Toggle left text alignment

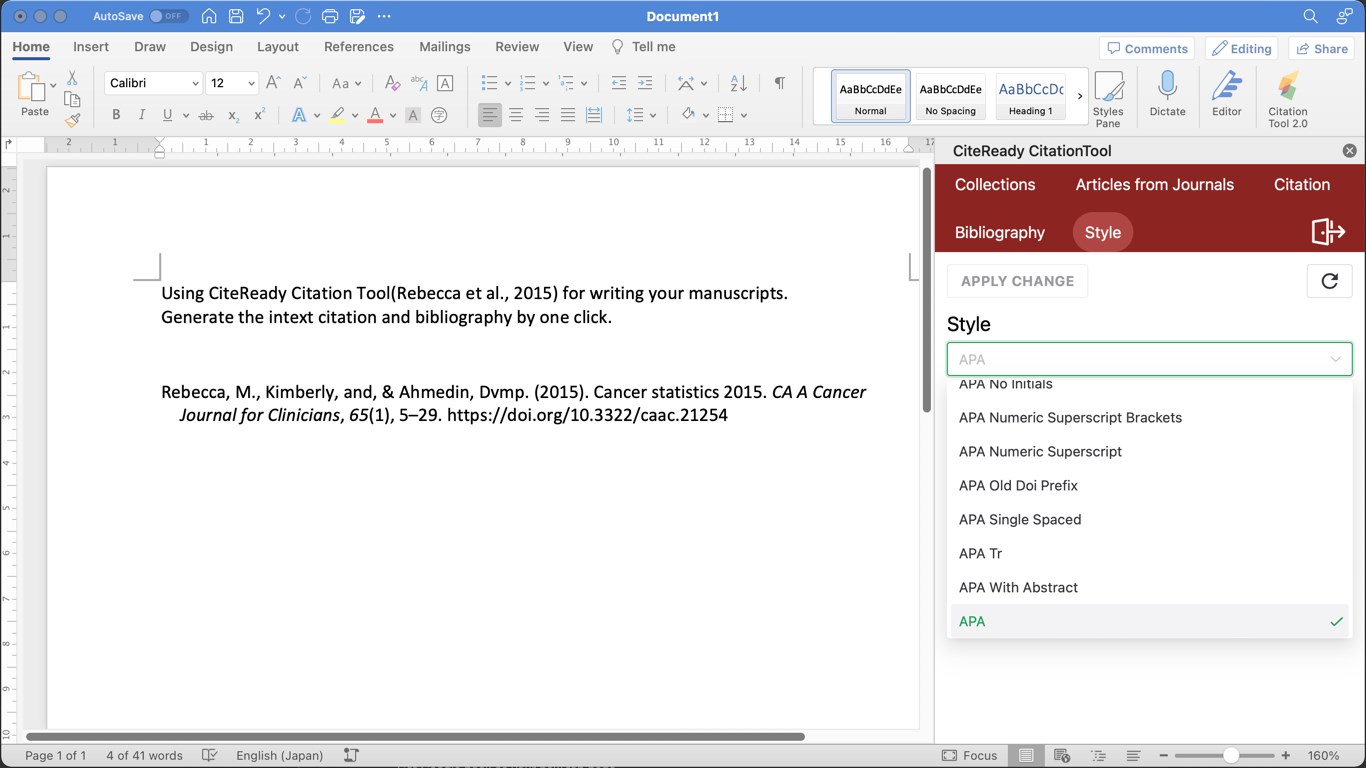(489, 115)
